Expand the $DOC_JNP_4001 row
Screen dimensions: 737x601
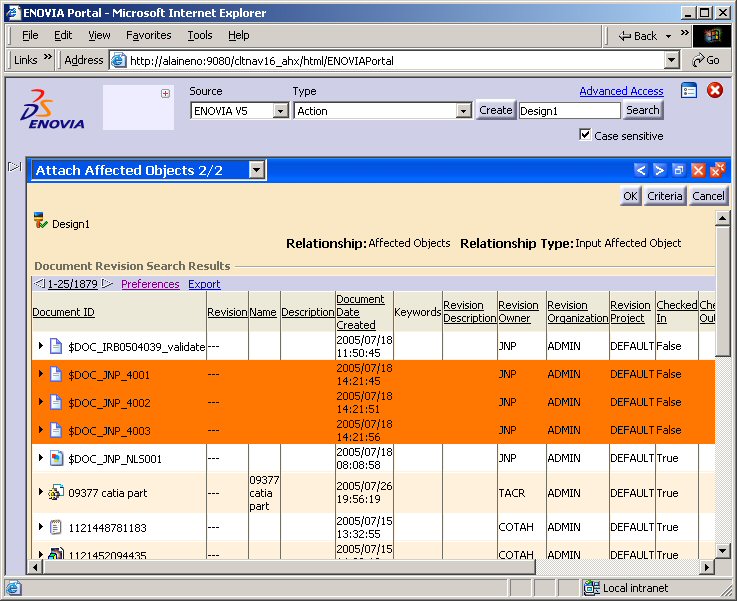(x=41, y=374)
